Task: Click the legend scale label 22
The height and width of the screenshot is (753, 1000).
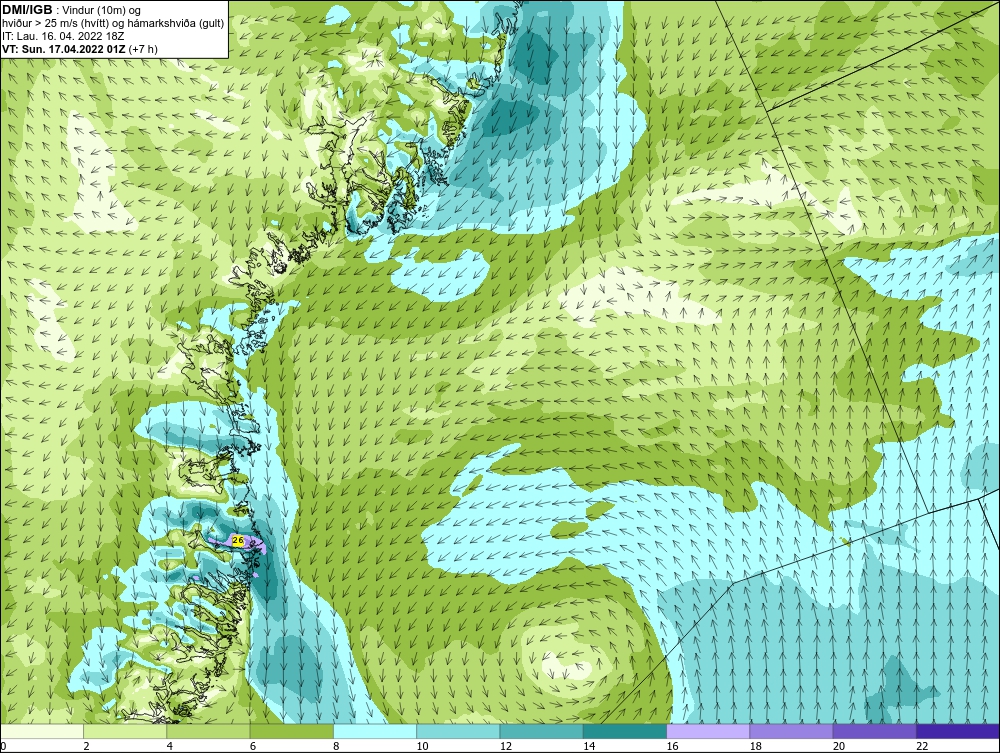Action: [922, 746]
